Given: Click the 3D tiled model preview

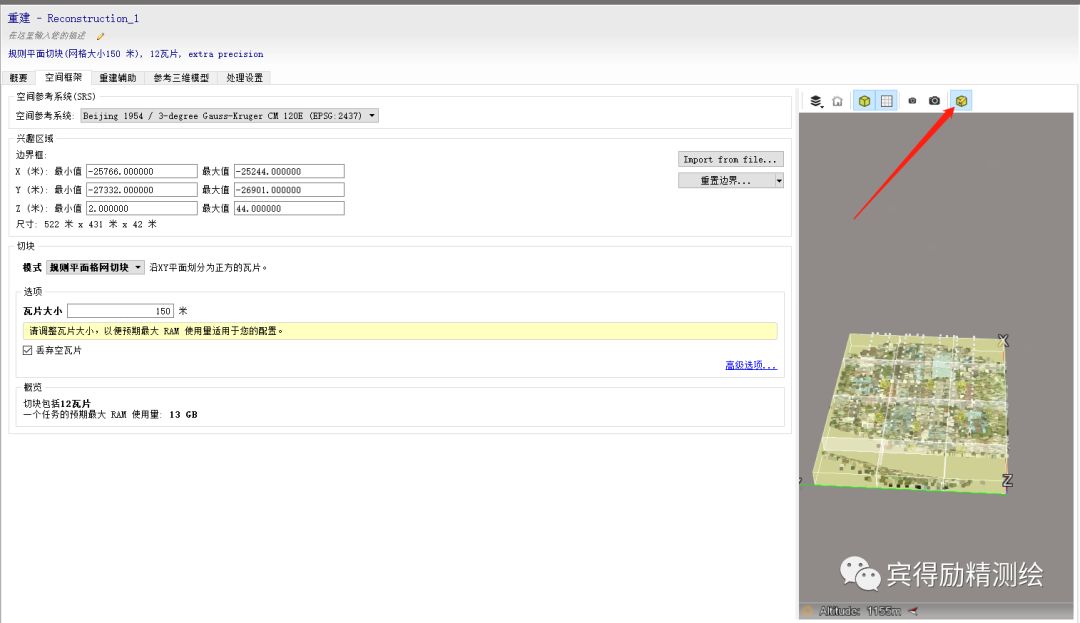Looking at the screenshot, I should [909, 413].
